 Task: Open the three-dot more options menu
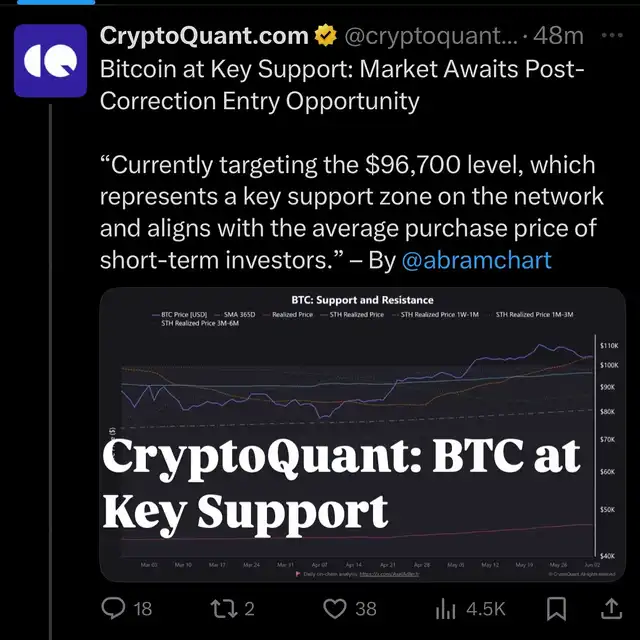click(609, 36)
